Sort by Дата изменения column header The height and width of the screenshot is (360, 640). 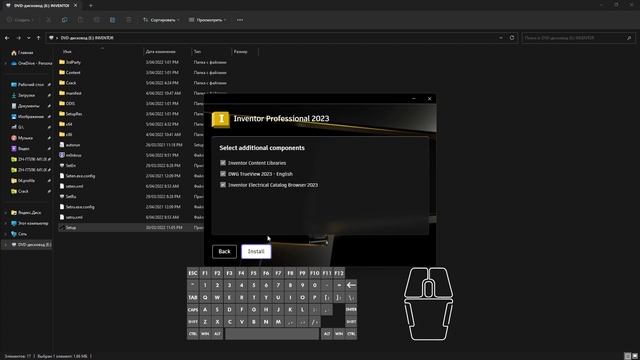point(161,52)
